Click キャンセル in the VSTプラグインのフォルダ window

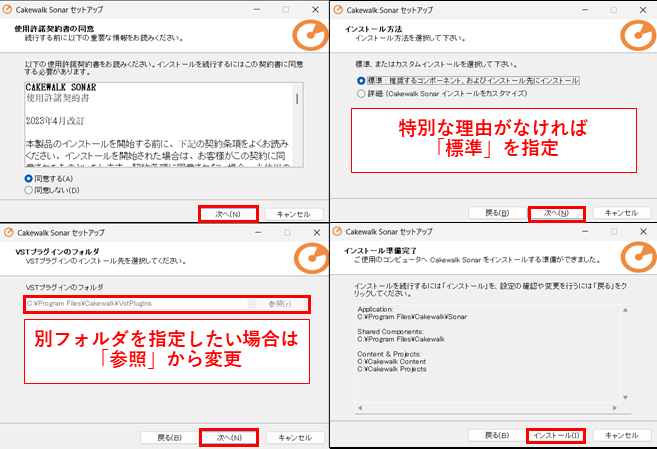pyautogui.click(x=295, y=438)
